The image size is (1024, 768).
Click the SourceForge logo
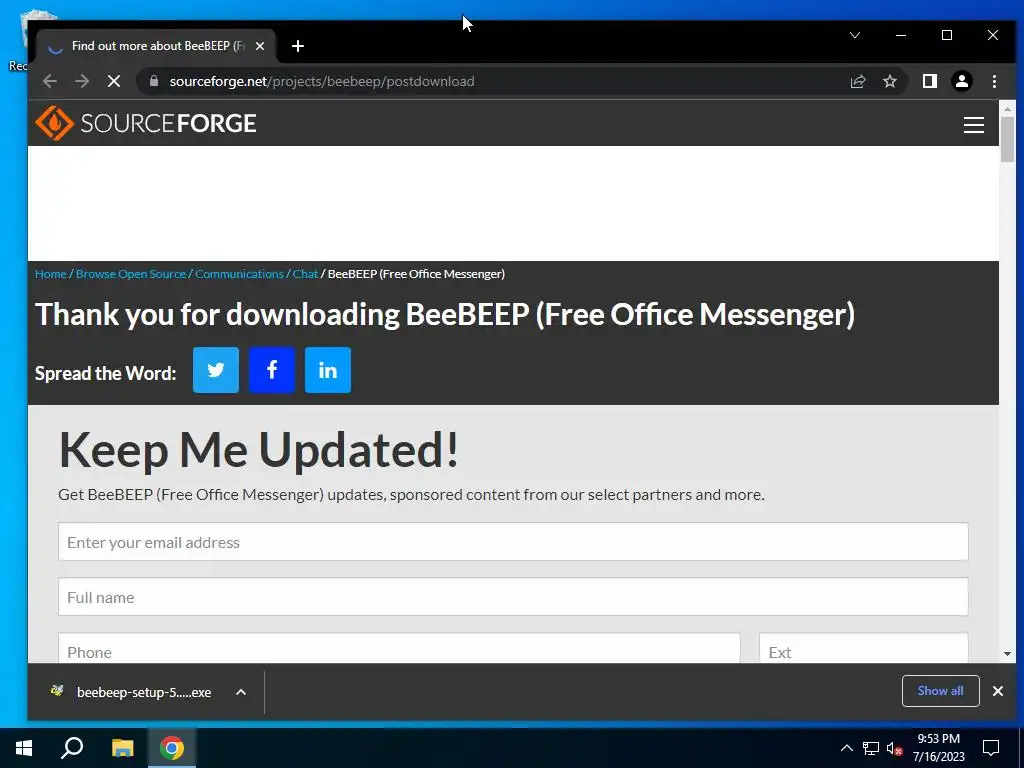146,123
